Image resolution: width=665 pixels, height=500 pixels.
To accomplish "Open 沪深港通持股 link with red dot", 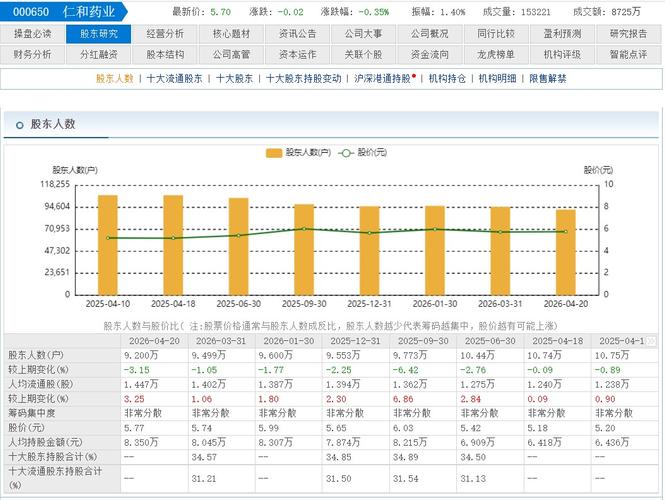I will click(x=385, y=78).
